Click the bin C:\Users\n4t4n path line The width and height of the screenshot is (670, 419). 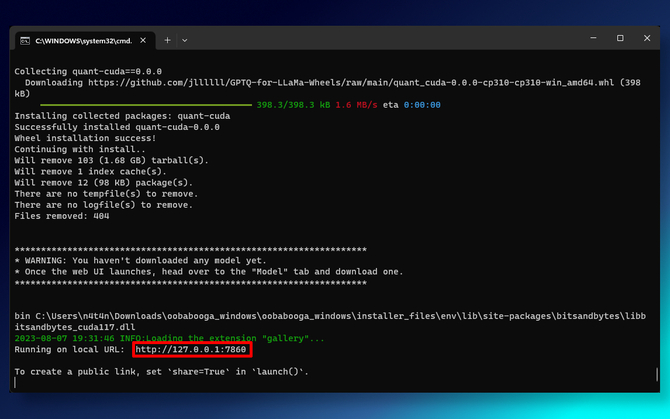point(330,316)
